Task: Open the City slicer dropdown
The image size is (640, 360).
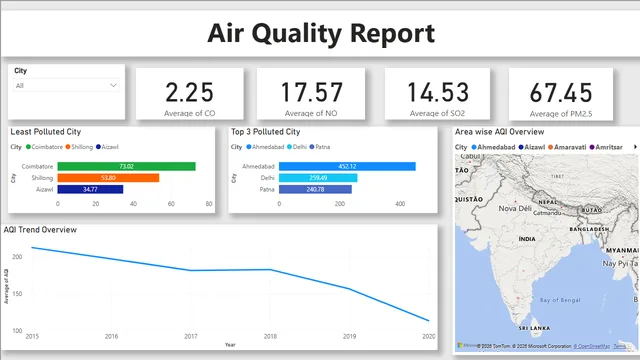Action: click(x=66, y=85)
